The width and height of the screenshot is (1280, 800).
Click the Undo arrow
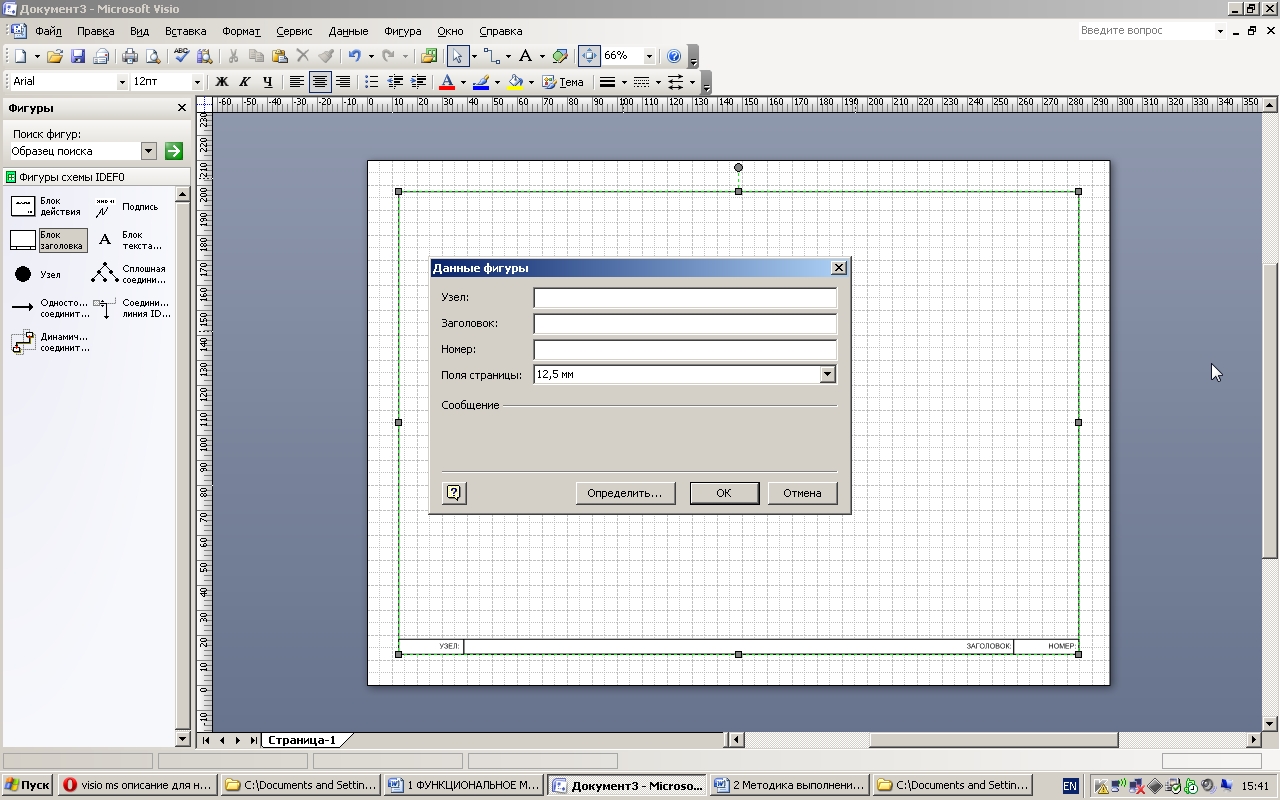(354, 57)
